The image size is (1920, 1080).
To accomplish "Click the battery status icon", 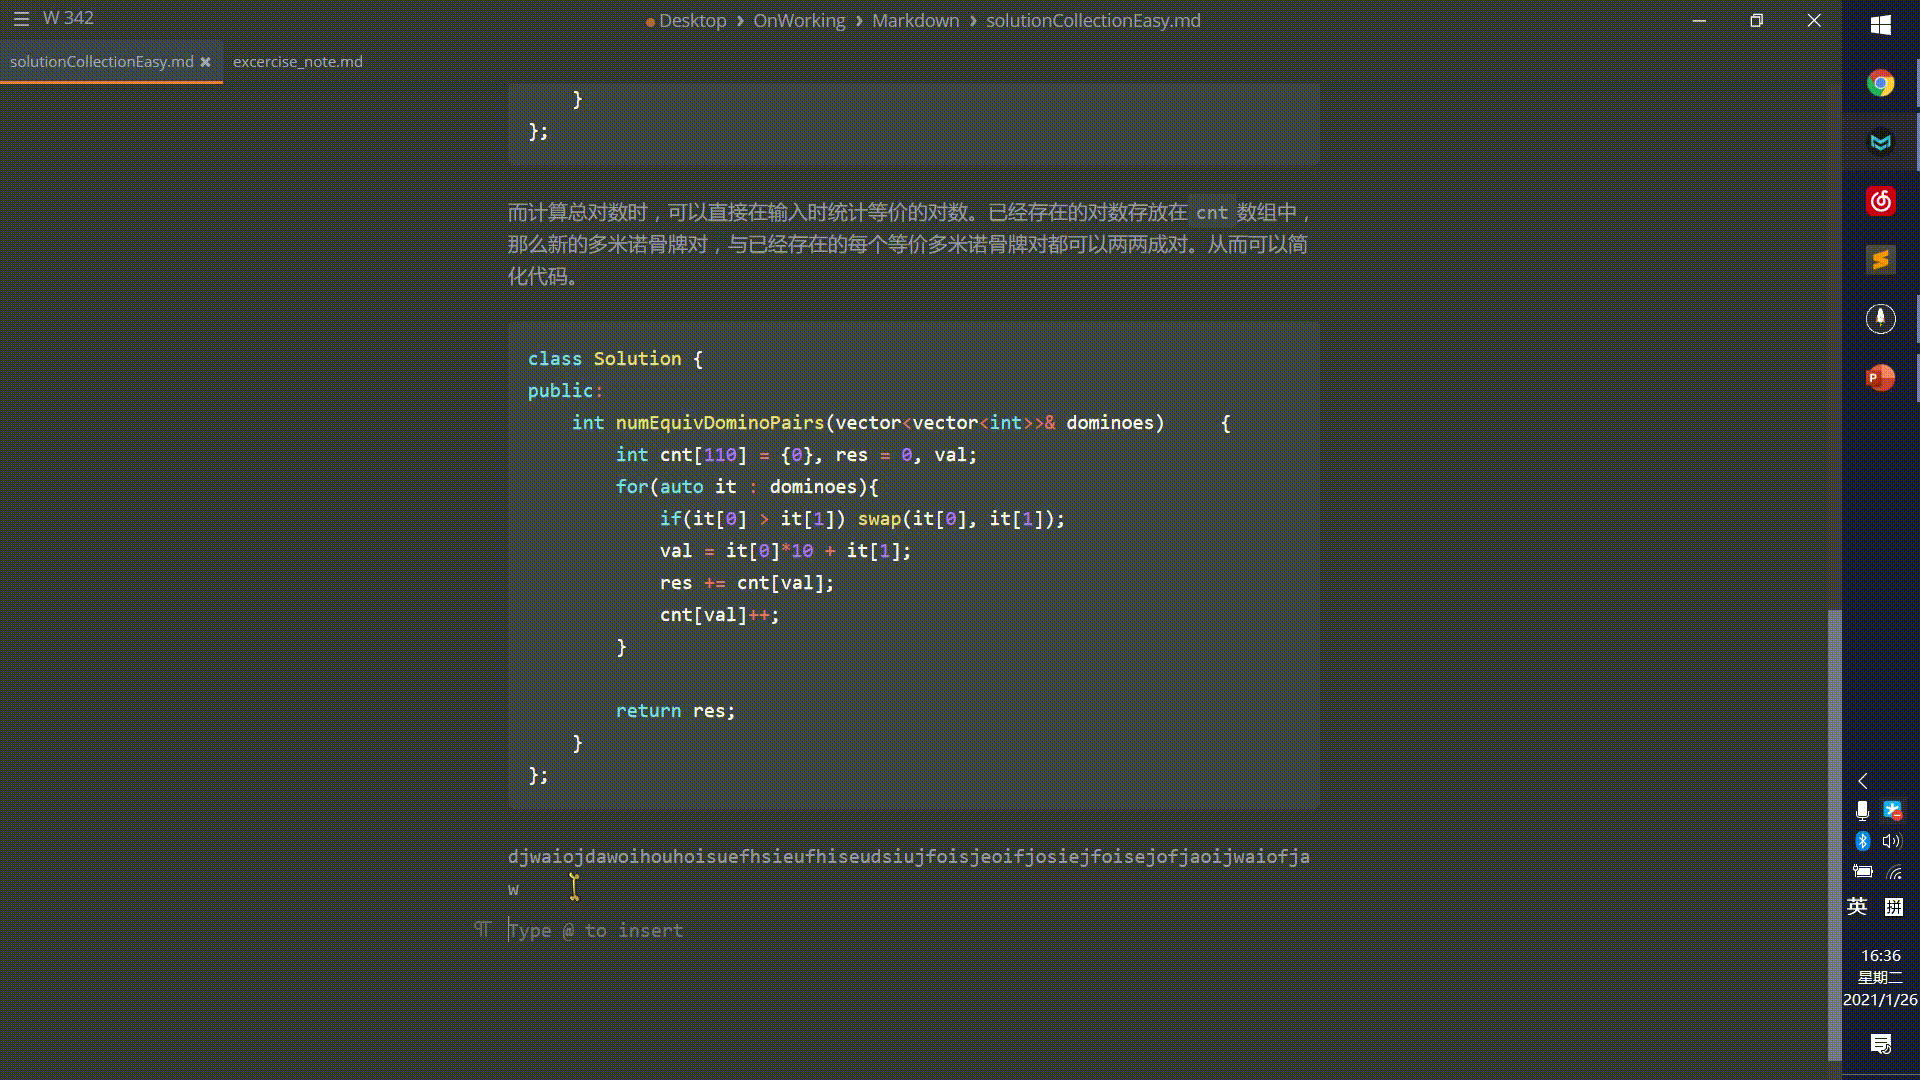I will 1862,872.
